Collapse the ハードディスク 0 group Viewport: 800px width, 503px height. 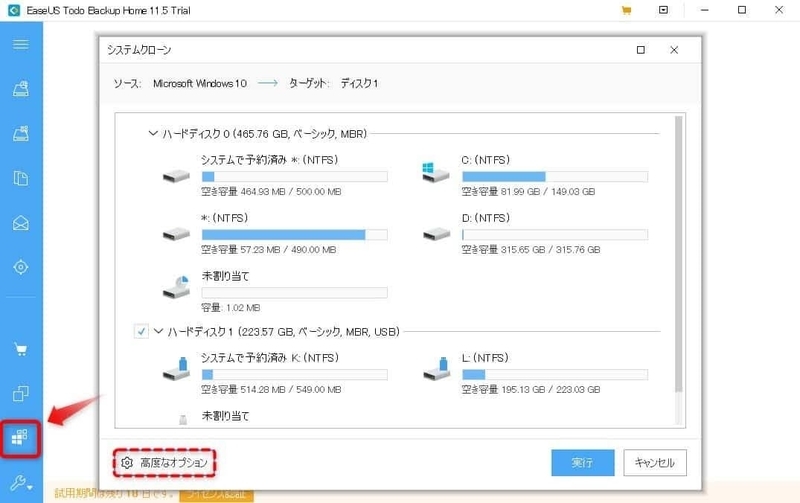(x=153, y=132)
